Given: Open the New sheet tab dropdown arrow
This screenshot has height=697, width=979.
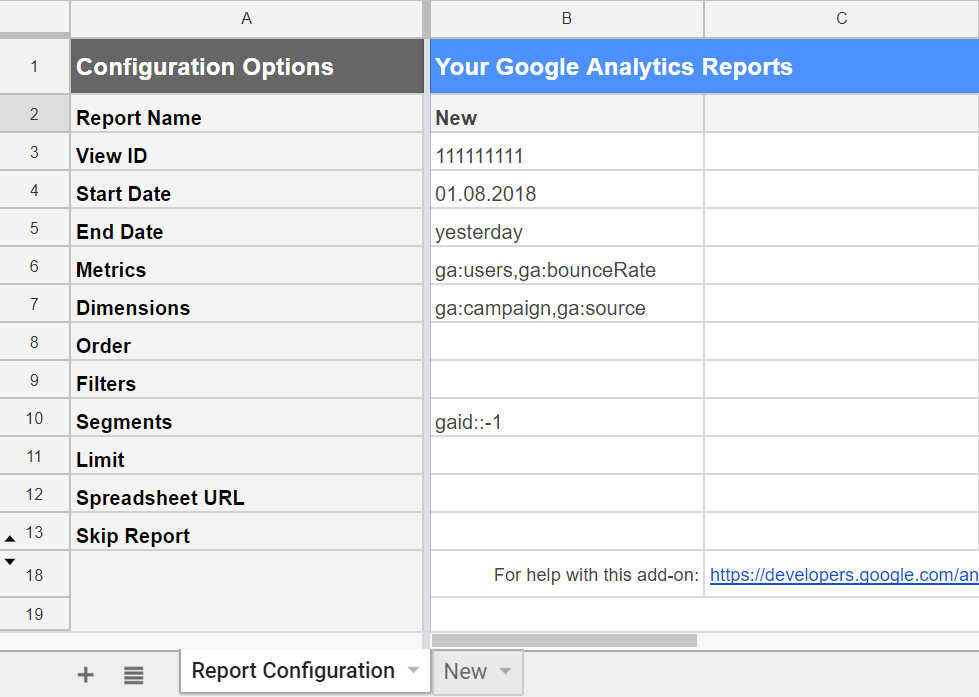Looking at the screenshot, I should [505, 671].
